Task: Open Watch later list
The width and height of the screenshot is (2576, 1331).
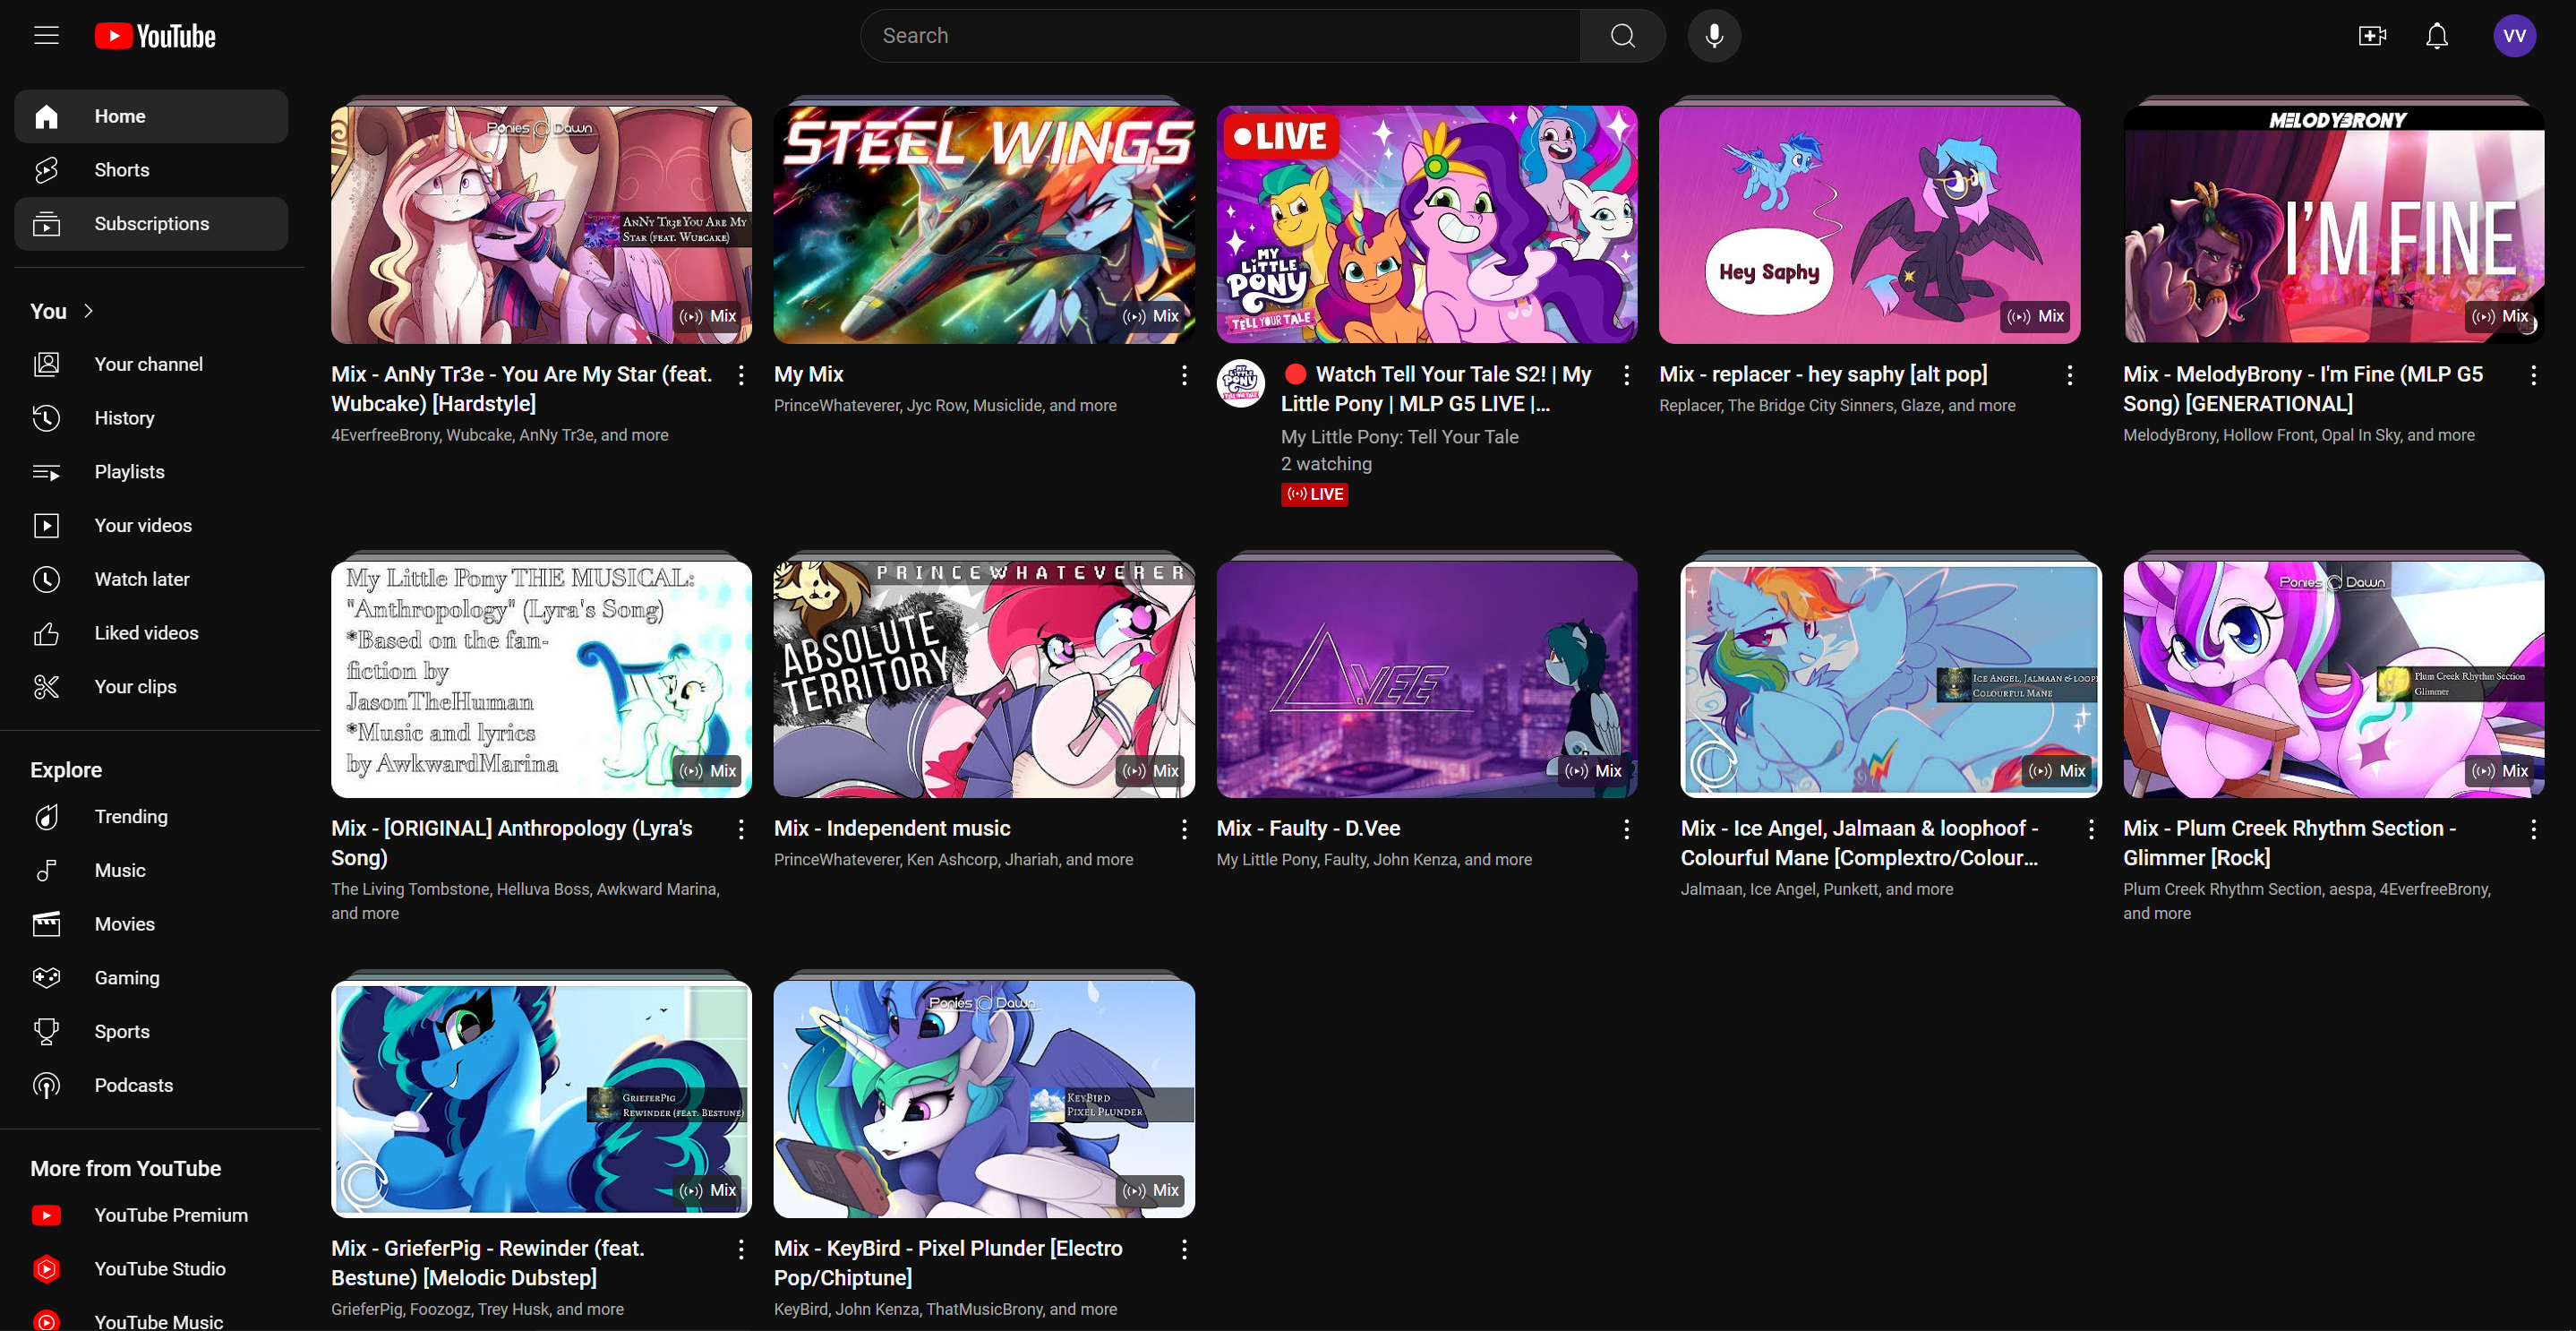Action: click(x=151, y=579)
